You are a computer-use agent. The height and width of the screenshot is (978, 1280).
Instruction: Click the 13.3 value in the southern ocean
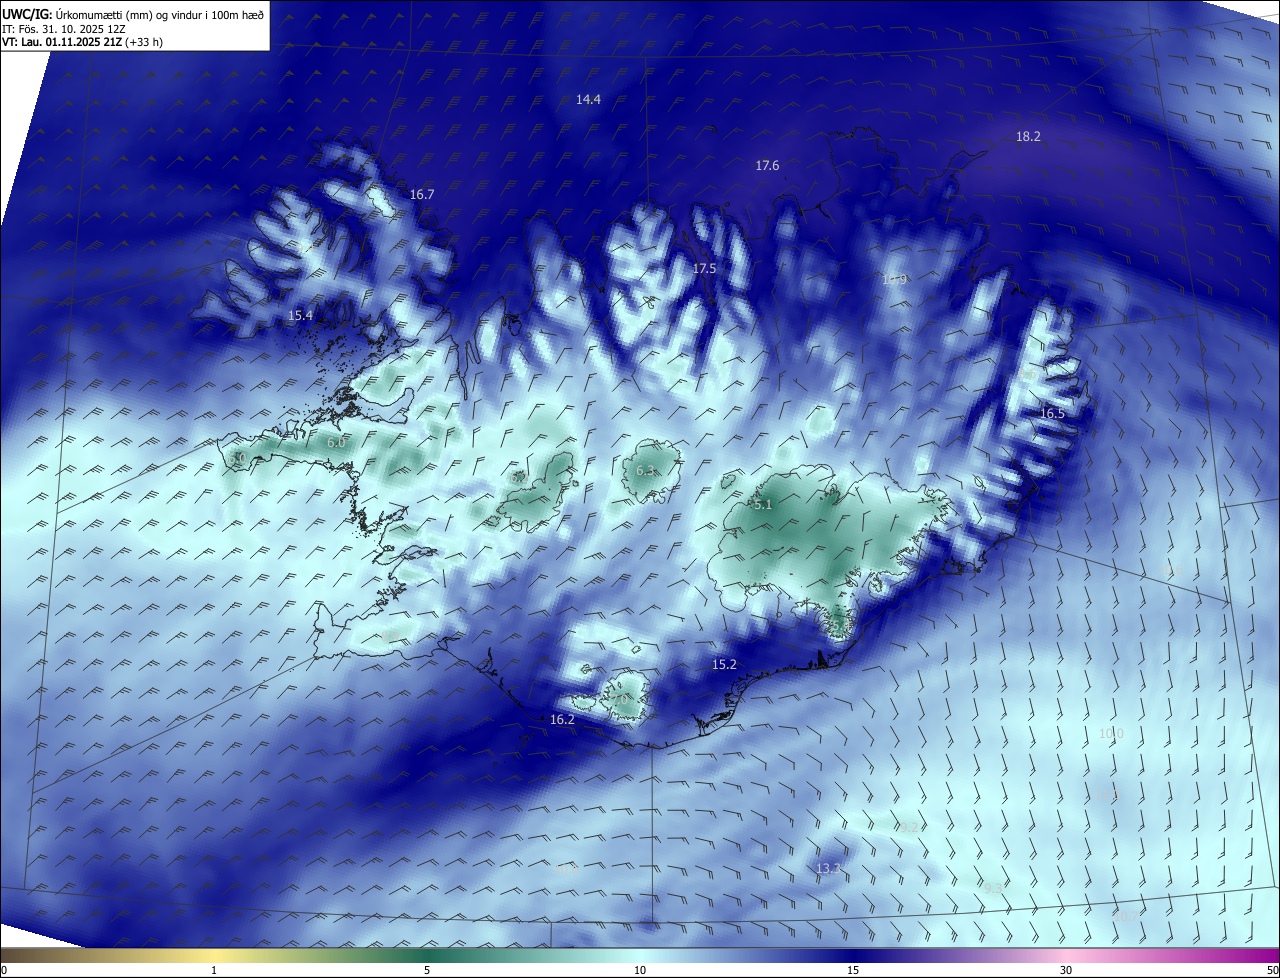(x=829, y=868)
